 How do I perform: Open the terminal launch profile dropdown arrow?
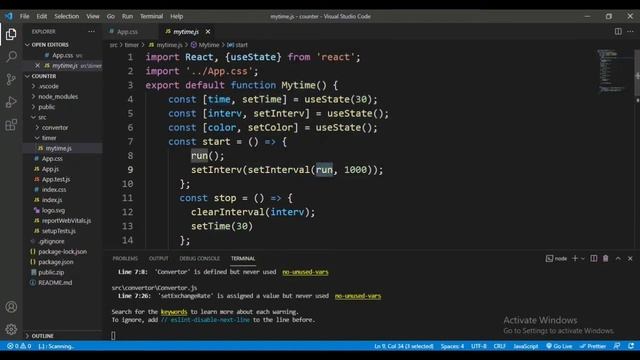[x=582, y=258]
